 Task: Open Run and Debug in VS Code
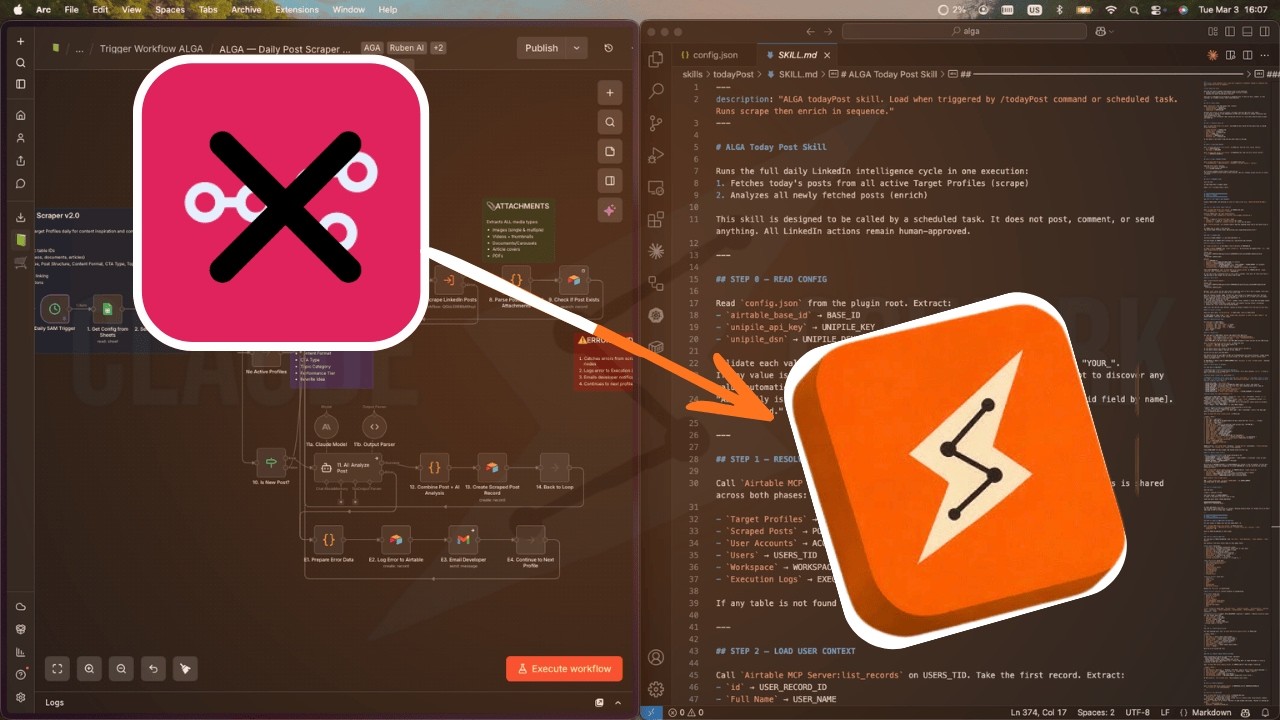tap(656, 155)
